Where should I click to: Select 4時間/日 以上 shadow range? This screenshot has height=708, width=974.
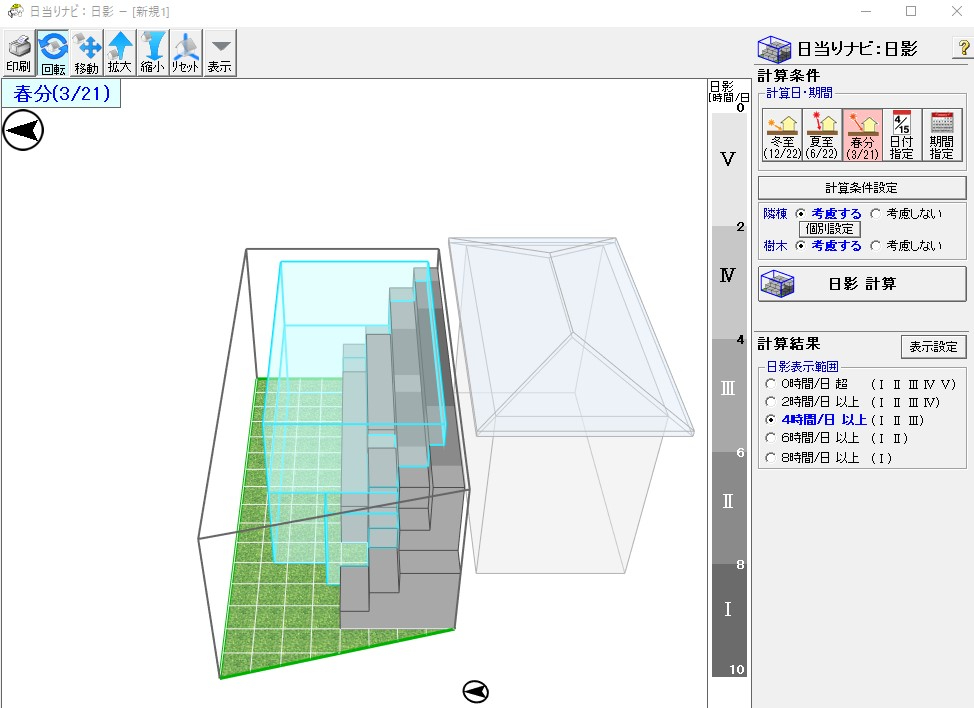(x=845, y=420)
